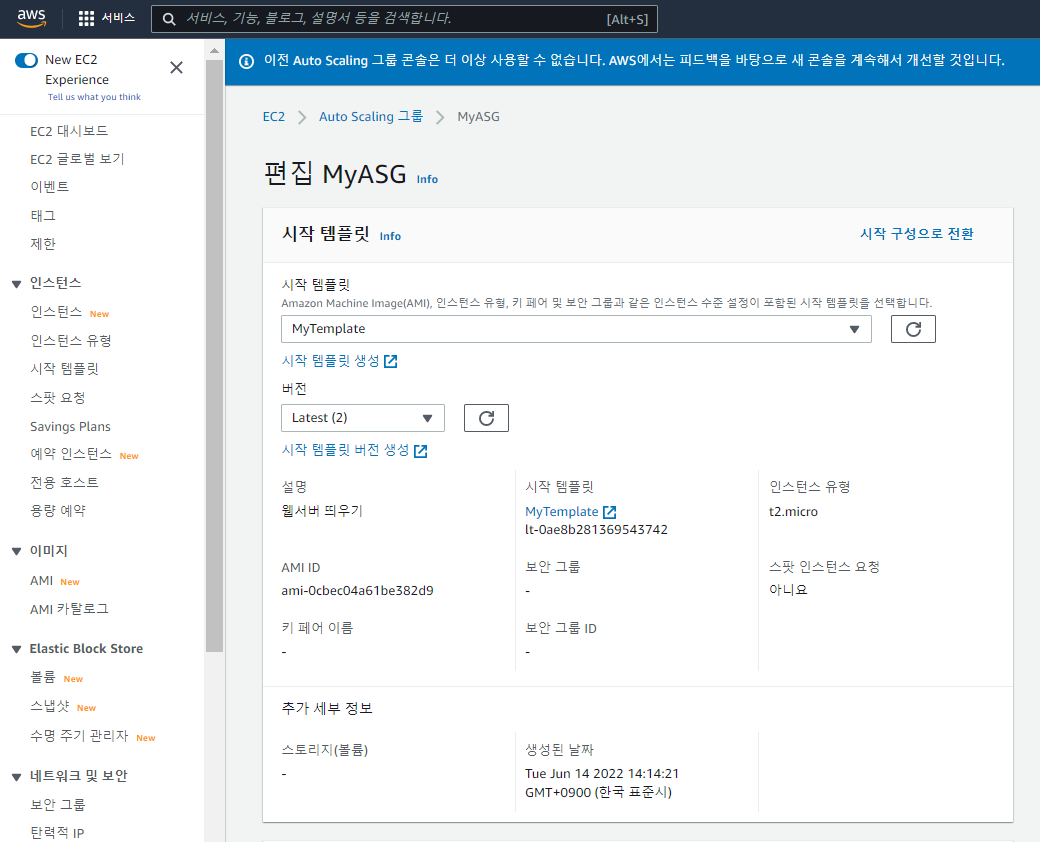
Task: Click 시작 템플릿 버전 생성 link
Action: pos(346,451)
